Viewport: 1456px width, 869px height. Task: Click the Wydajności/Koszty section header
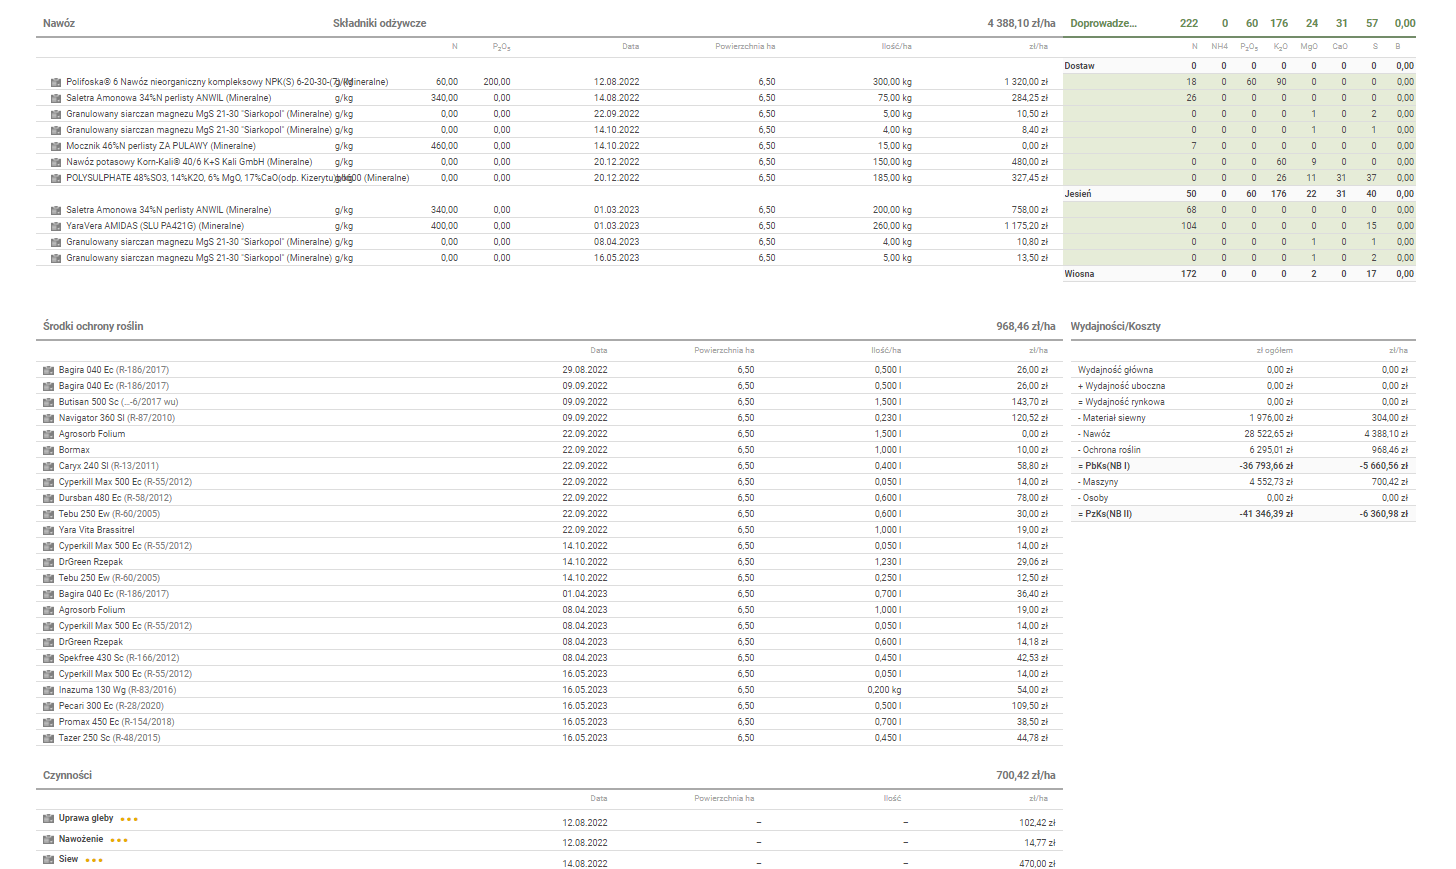1115,326
